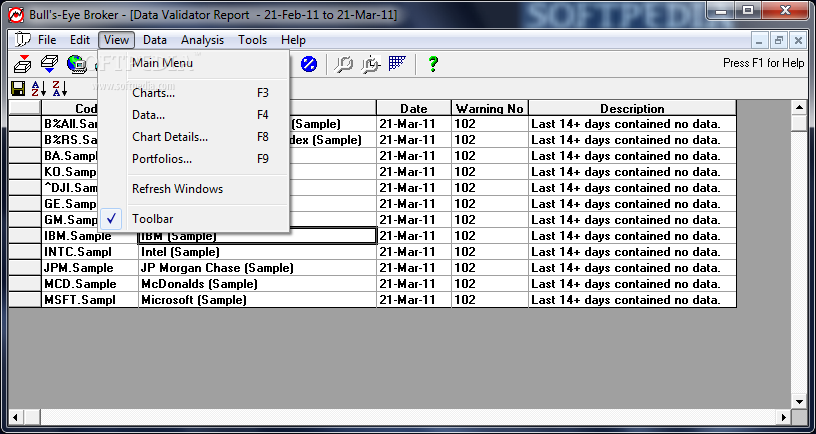Open Portfolios... from the View menu
The image size is (816, 434).
point(194,159)
